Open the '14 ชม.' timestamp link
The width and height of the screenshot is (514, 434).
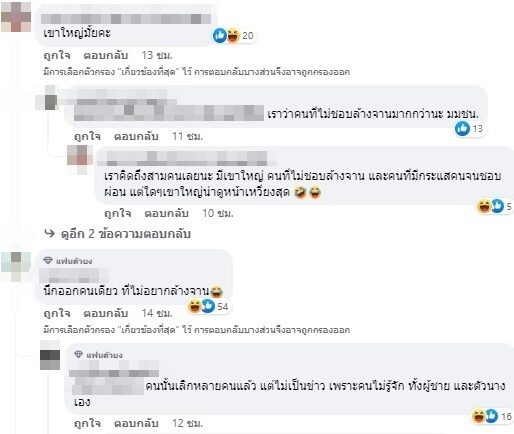pos(157,313)
